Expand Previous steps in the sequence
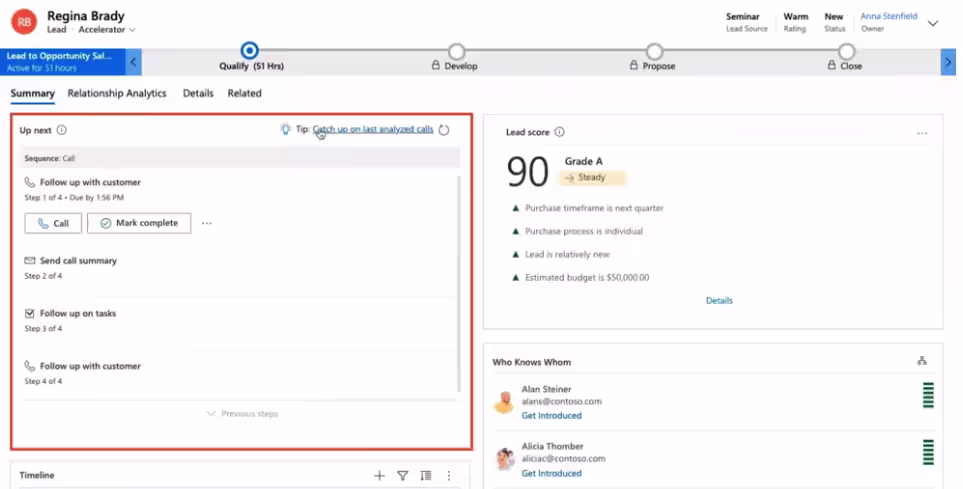 (x=242, y=413)
